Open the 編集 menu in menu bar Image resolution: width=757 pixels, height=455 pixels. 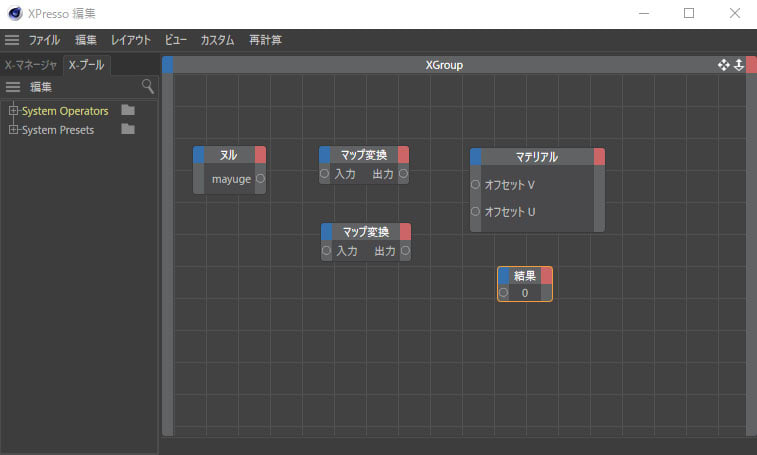click(85, 40)
